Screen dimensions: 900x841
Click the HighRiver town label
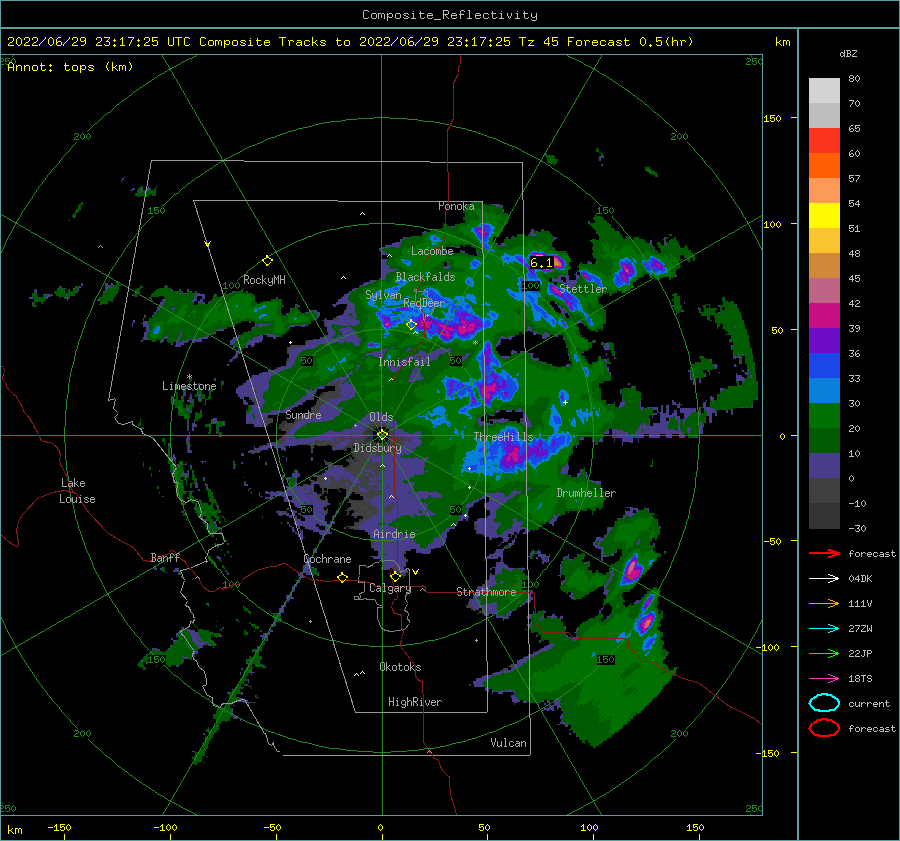click(414, 702)
